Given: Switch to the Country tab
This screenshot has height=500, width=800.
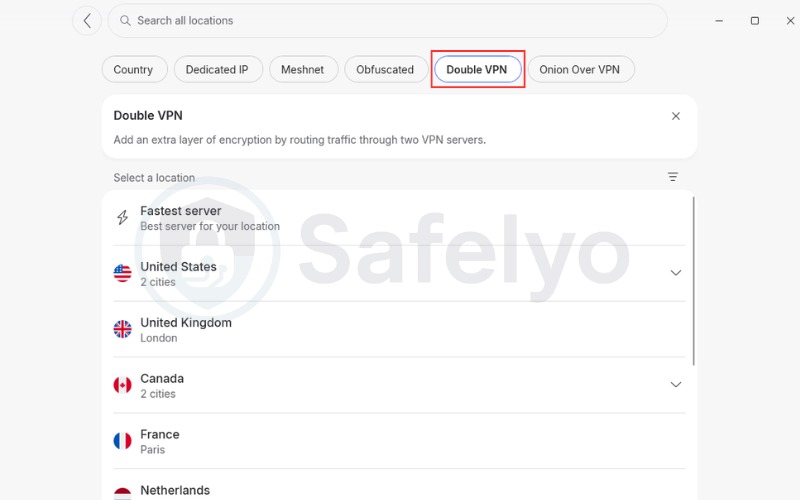Looking at the screenshot, I should point(135,69).
